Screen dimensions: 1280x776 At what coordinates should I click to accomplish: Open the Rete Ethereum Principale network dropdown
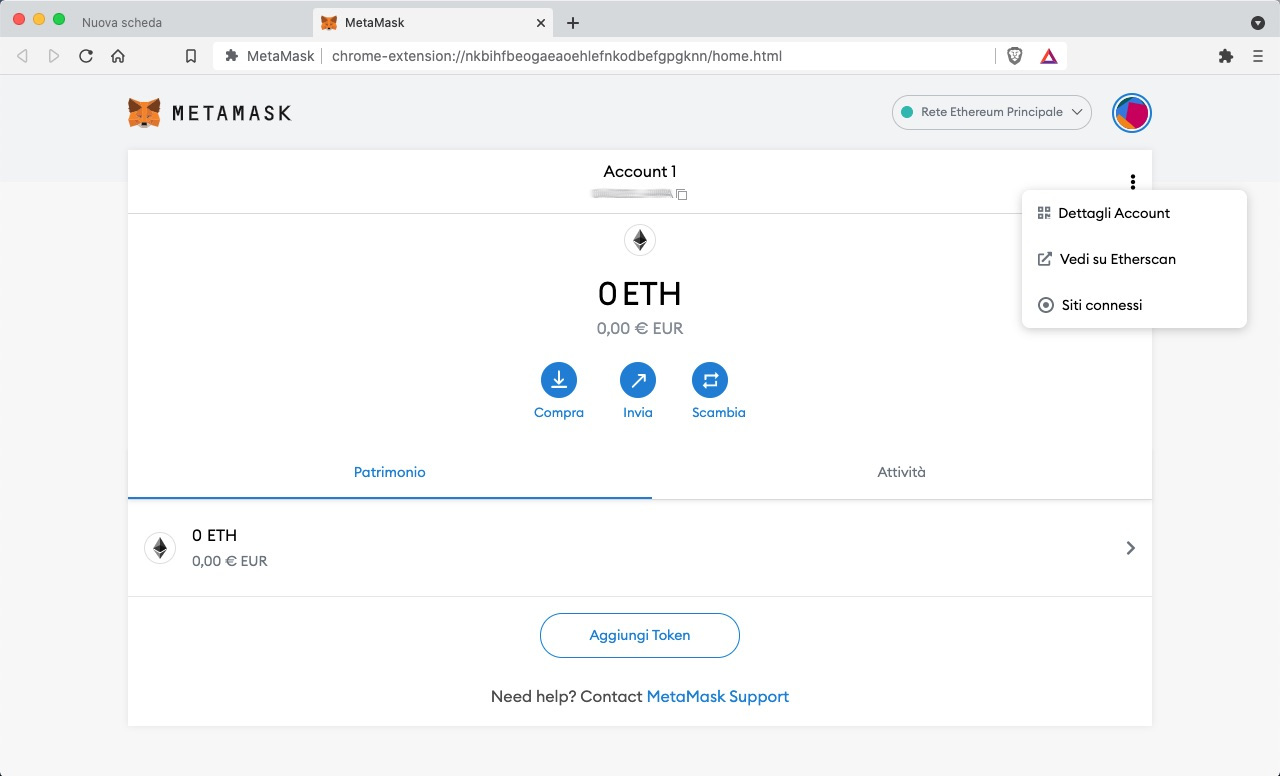(992, 113)
